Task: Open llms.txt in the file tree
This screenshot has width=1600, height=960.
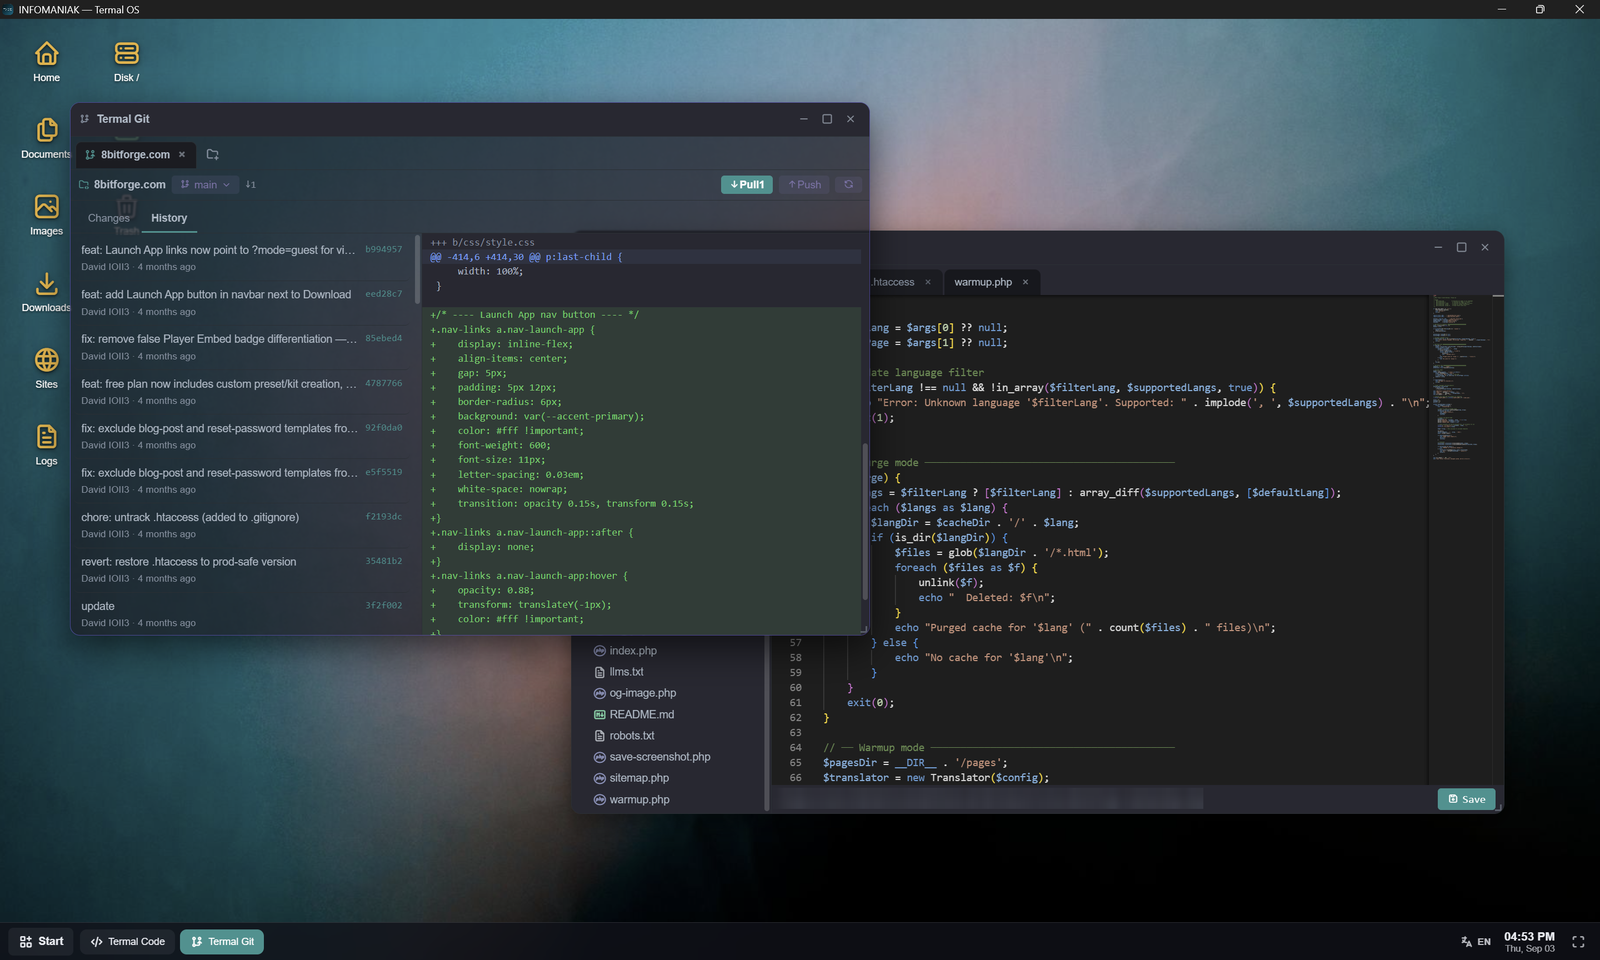Action: [x=626, y=672]
